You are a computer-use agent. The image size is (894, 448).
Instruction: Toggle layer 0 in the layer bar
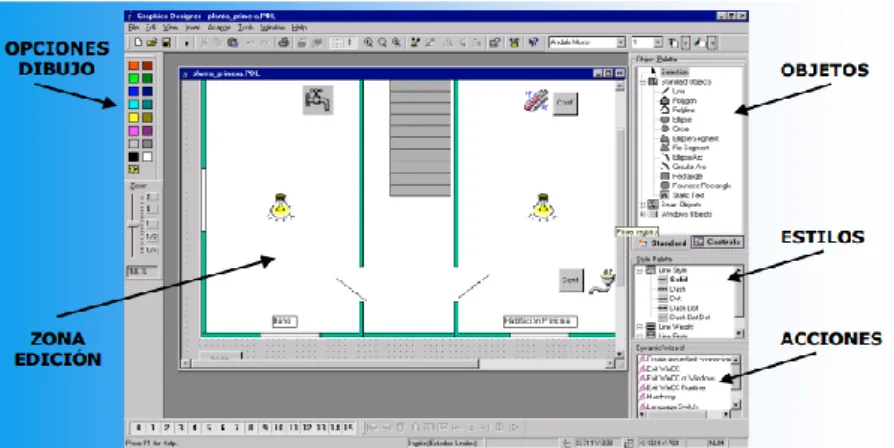click(138, 427)
